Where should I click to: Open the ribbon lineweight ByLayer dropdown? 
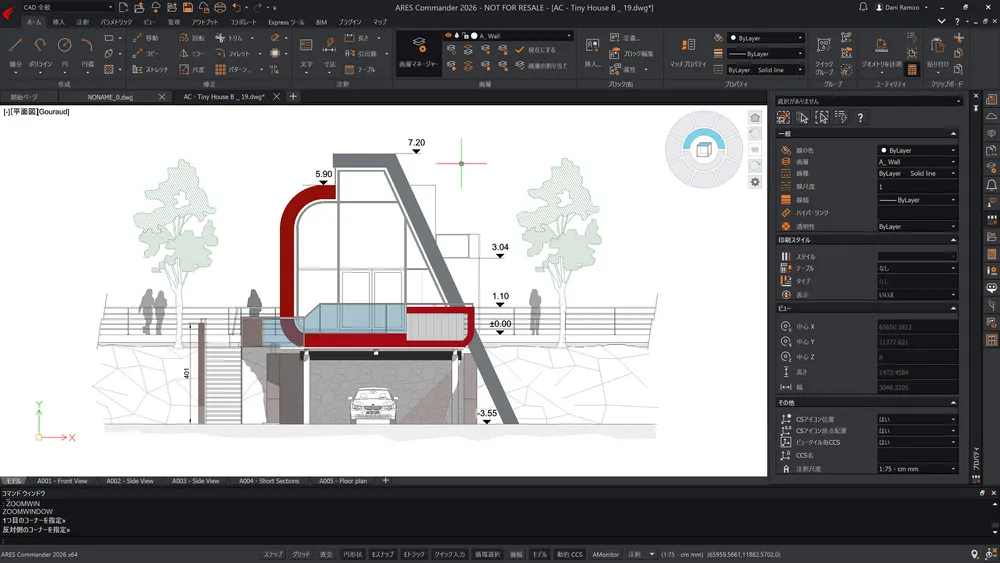[765, 54]
